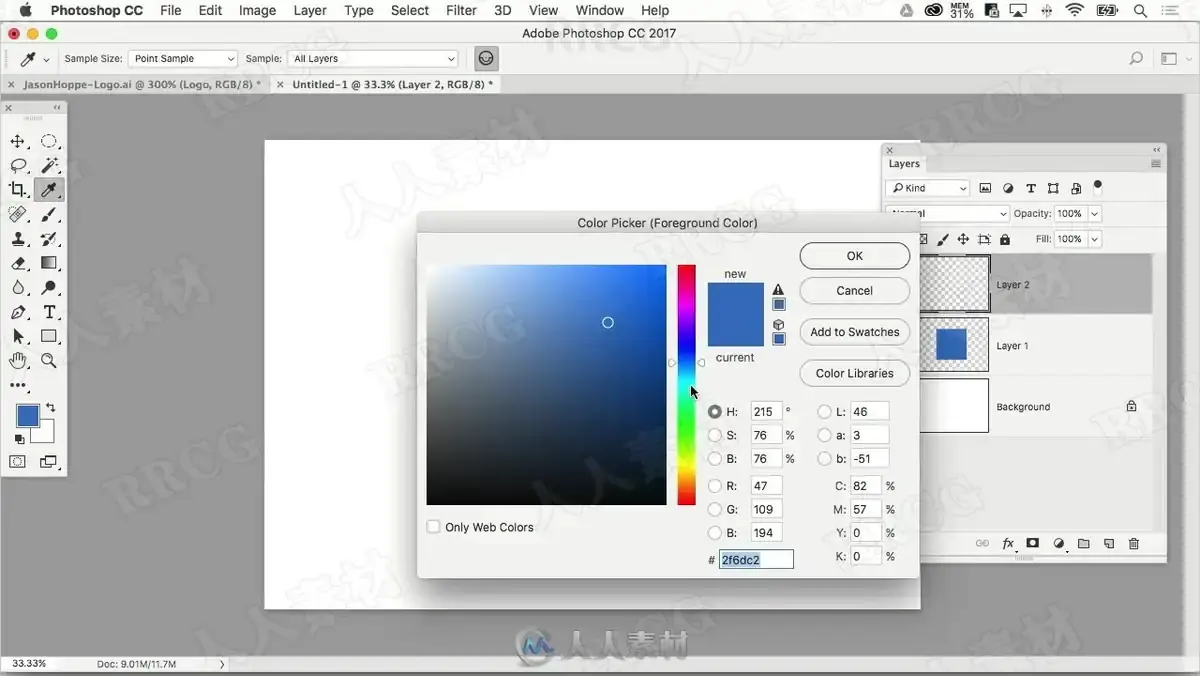Select the Healing Brush tool
The image size is (1200, 676).
pos(18,214)
